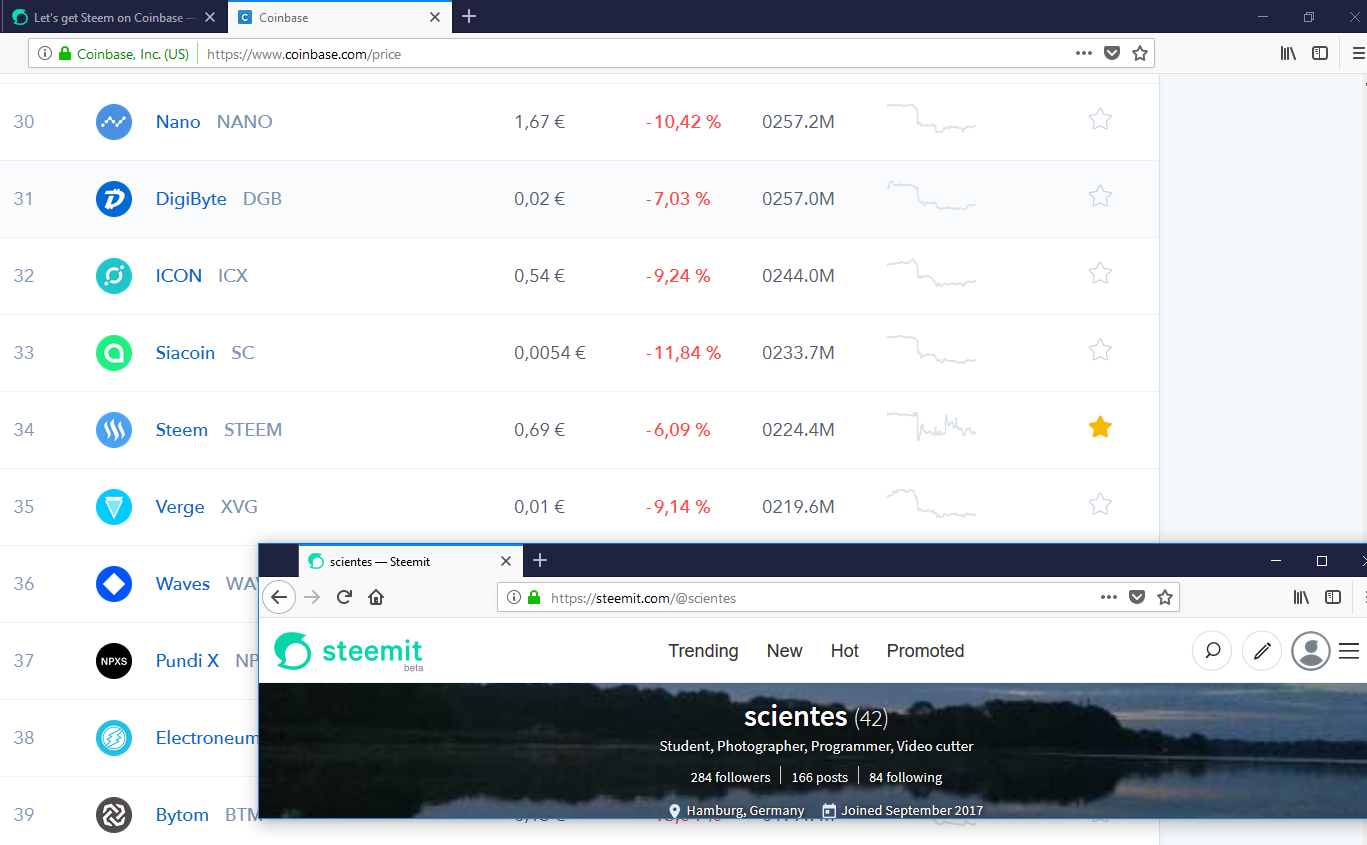
Task: Favorite Verge with its star
Action: tap(1100, 505)
